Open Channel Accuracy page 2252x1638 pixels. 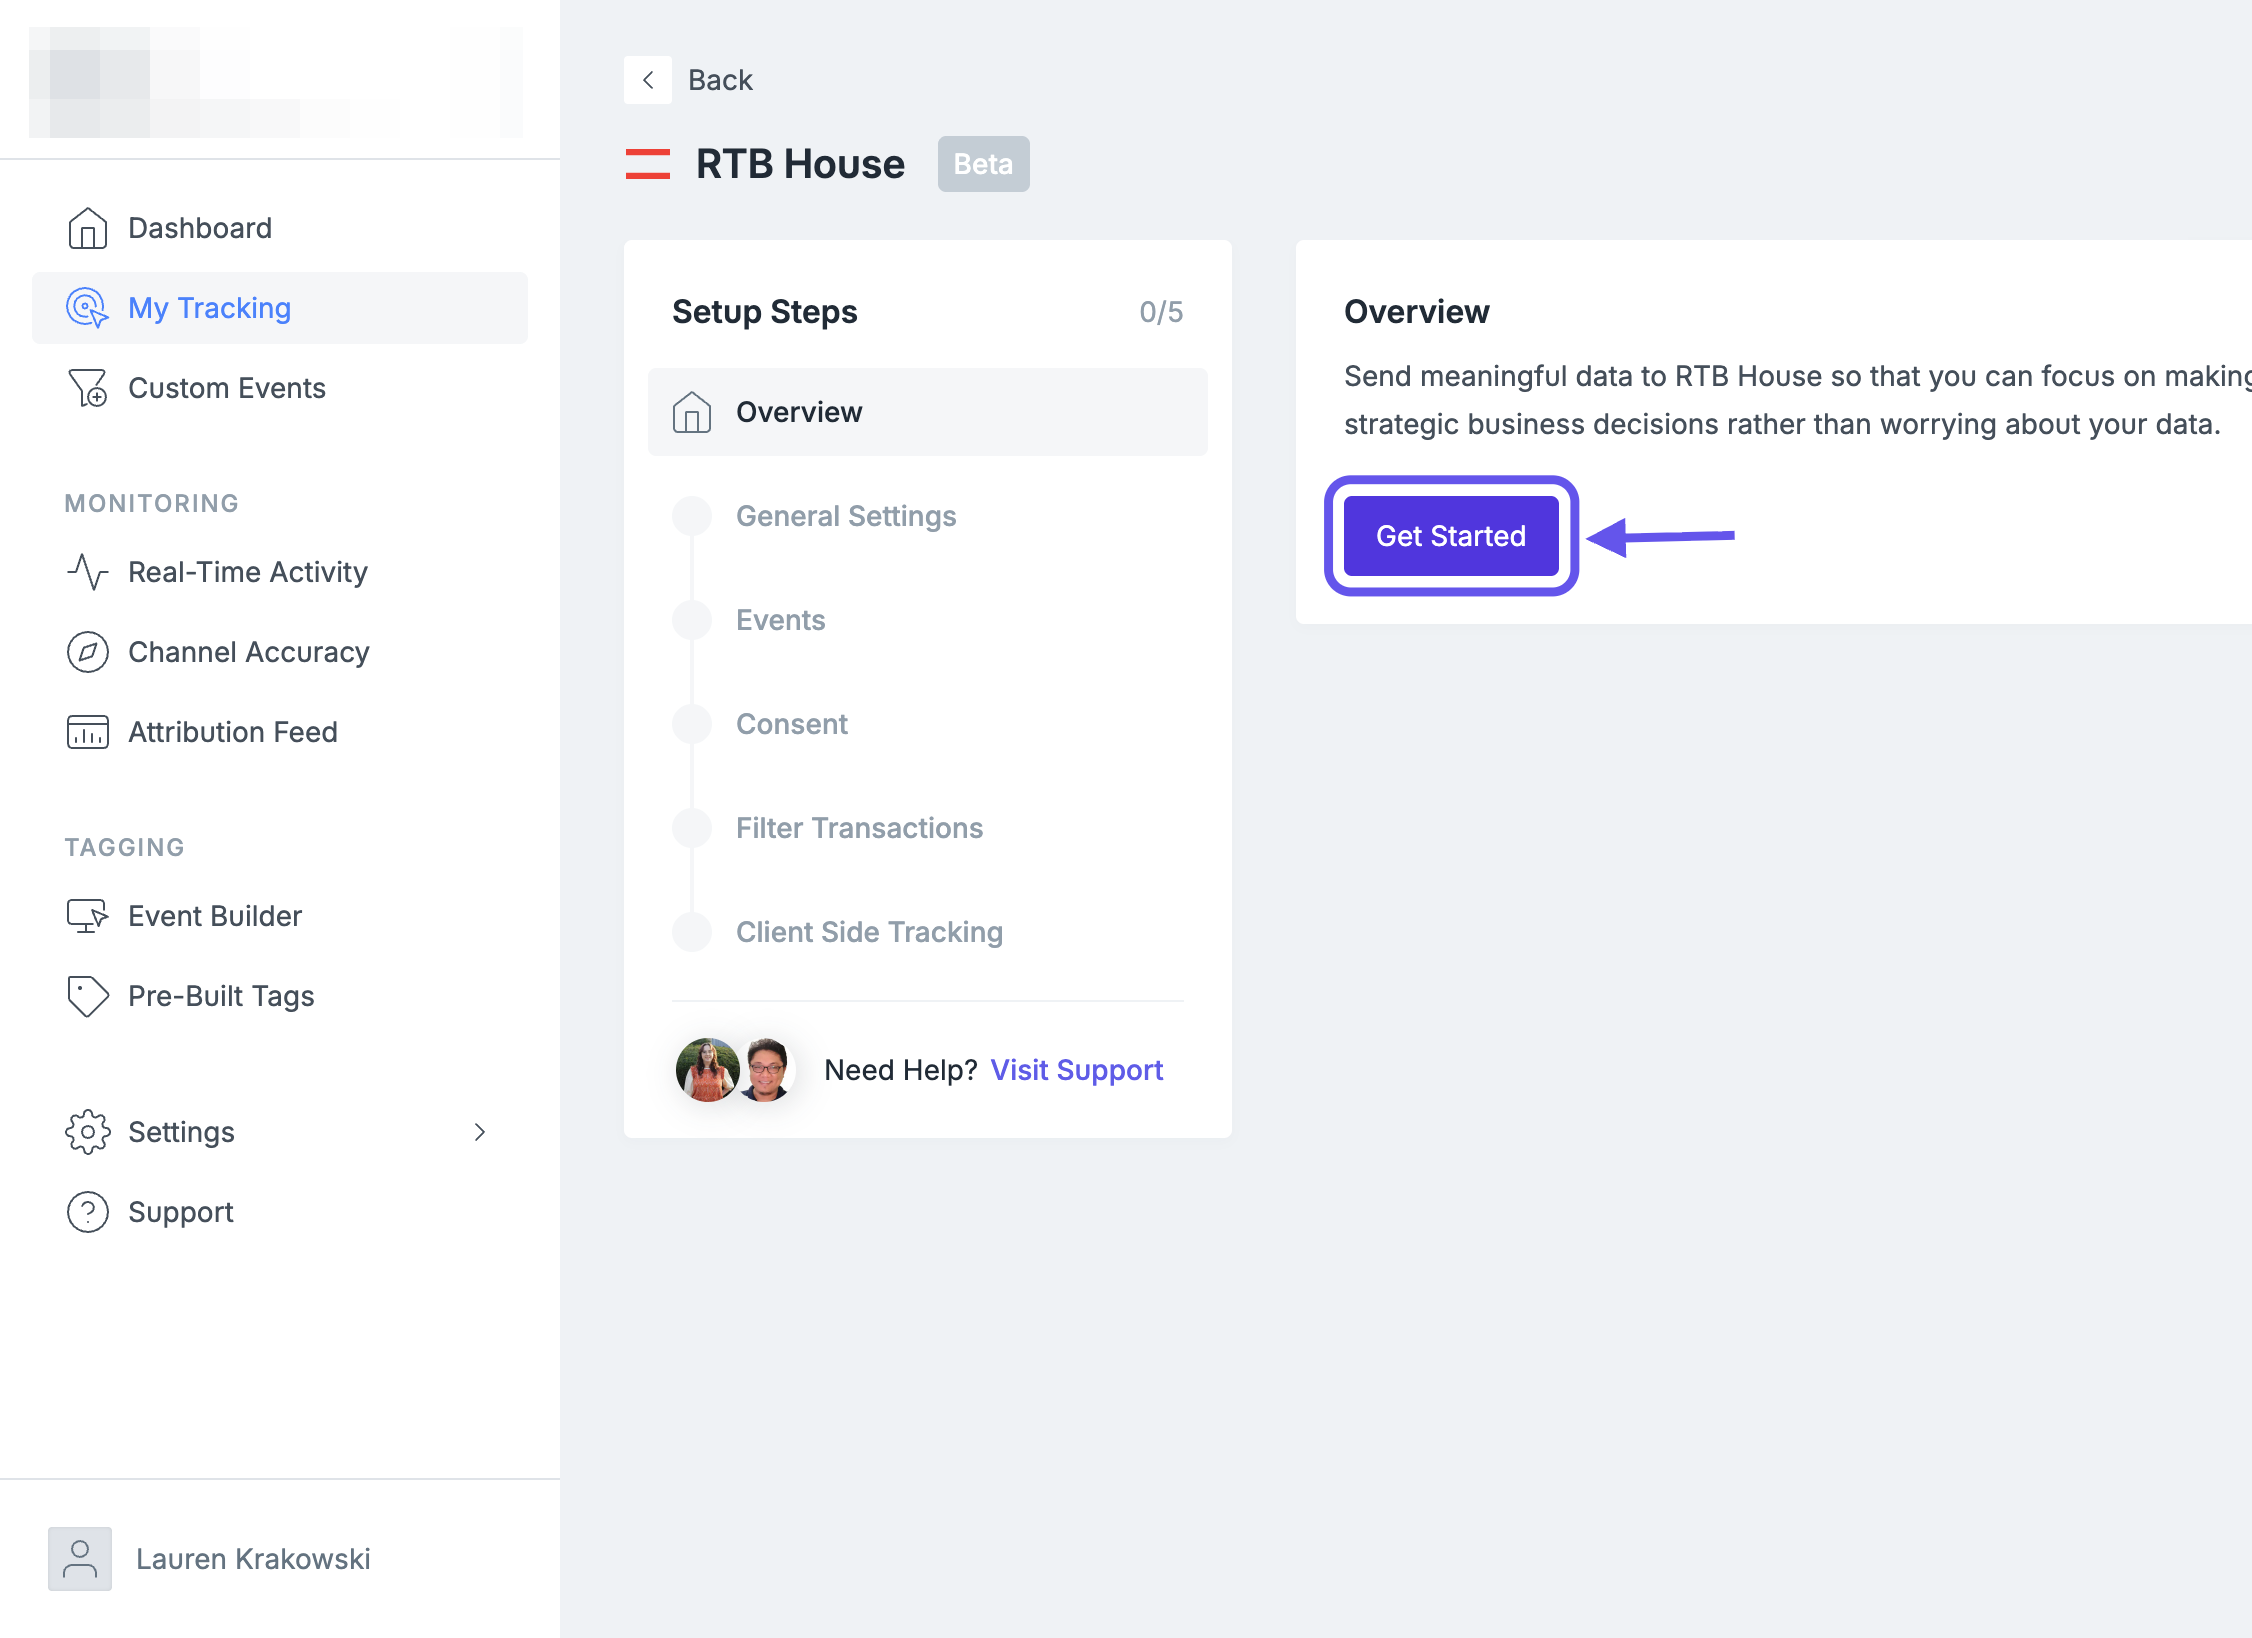(280, 652)
